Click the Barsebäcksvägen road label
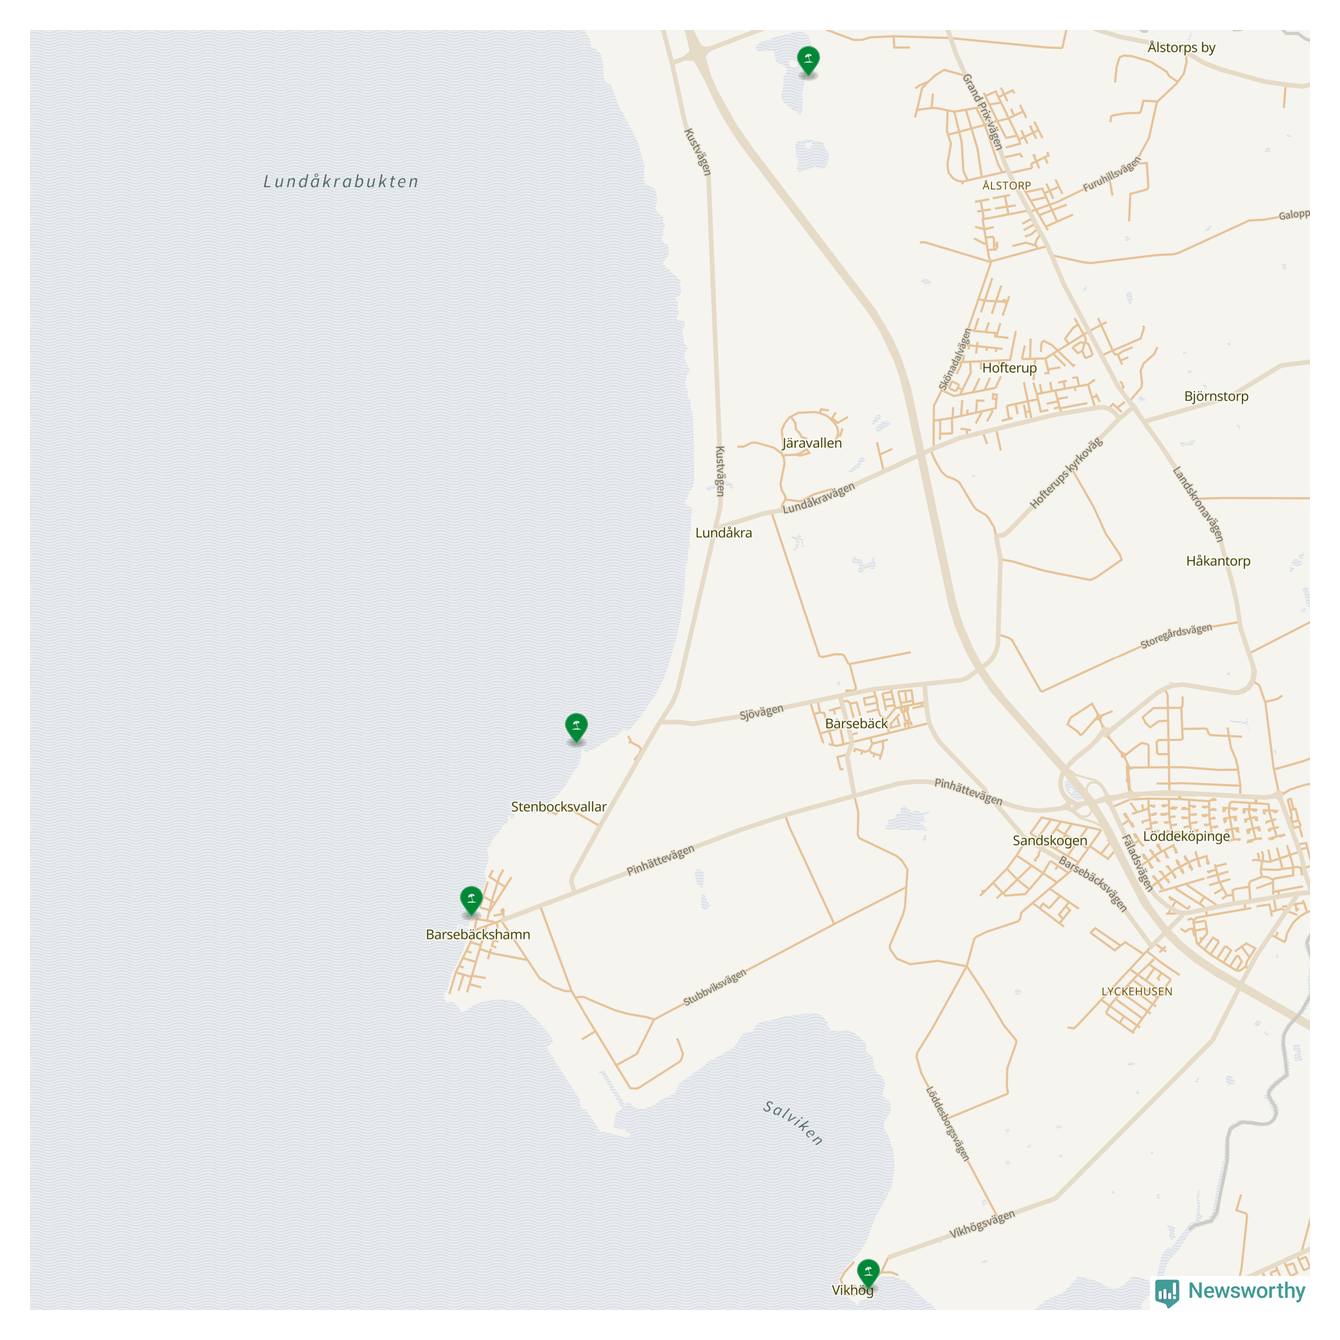 (1093, 884)
